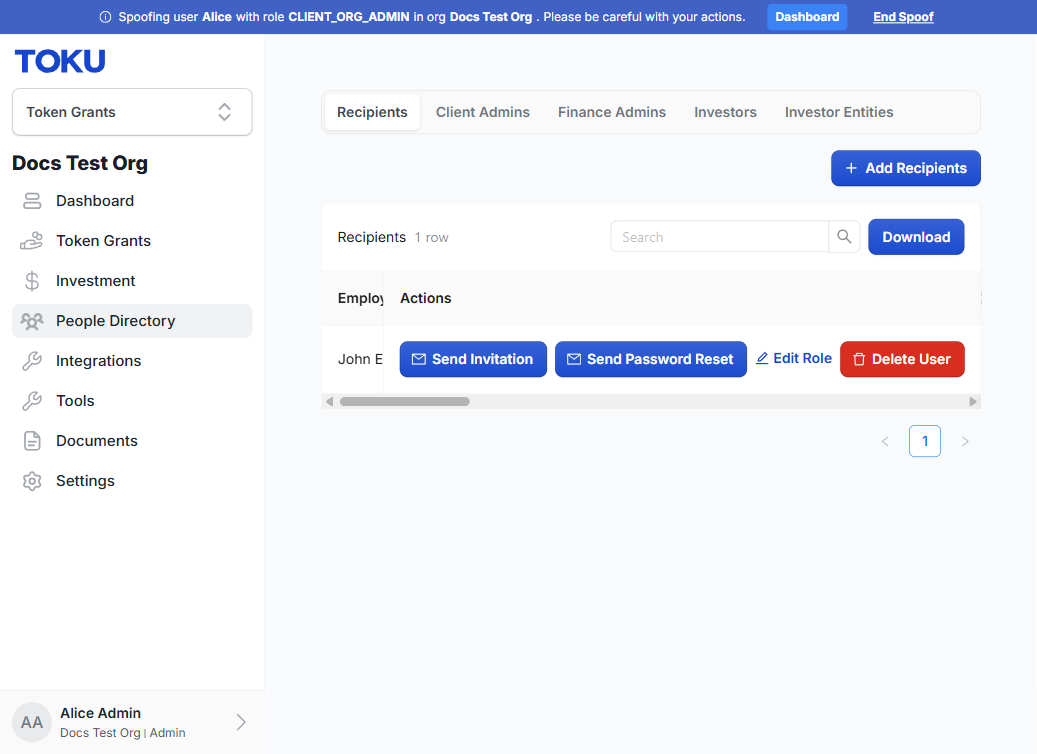1037x754 pixels.
Task: Open the Token Grants module selector
Action: click(132, 112)
